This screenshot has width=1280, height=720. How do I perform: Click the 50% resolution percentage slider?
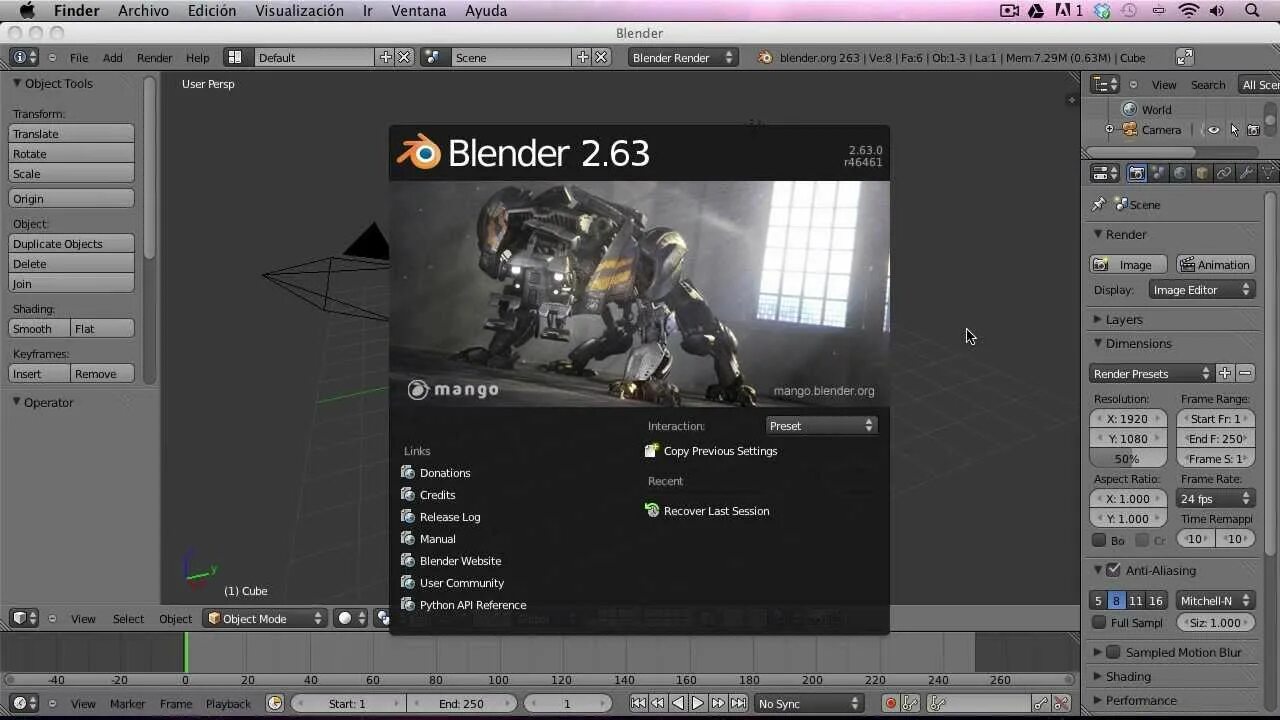click(1128, 459)
